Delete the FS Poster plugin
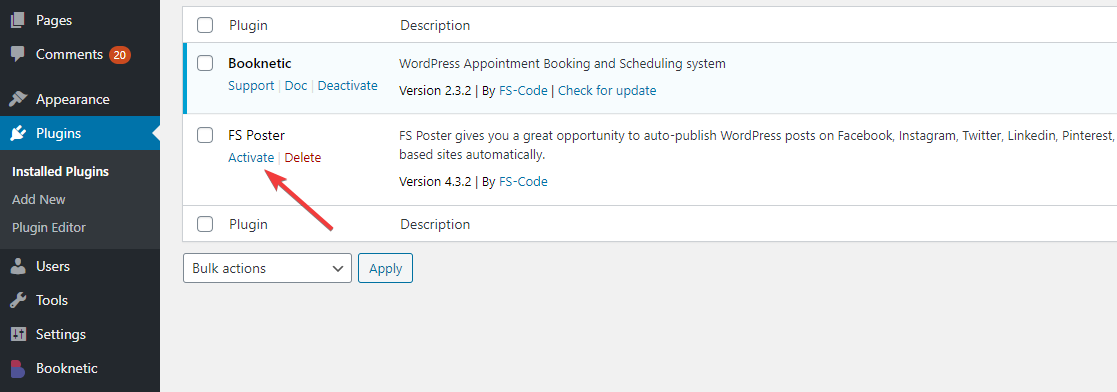The image size is (1117, 392). coord(303,158)
